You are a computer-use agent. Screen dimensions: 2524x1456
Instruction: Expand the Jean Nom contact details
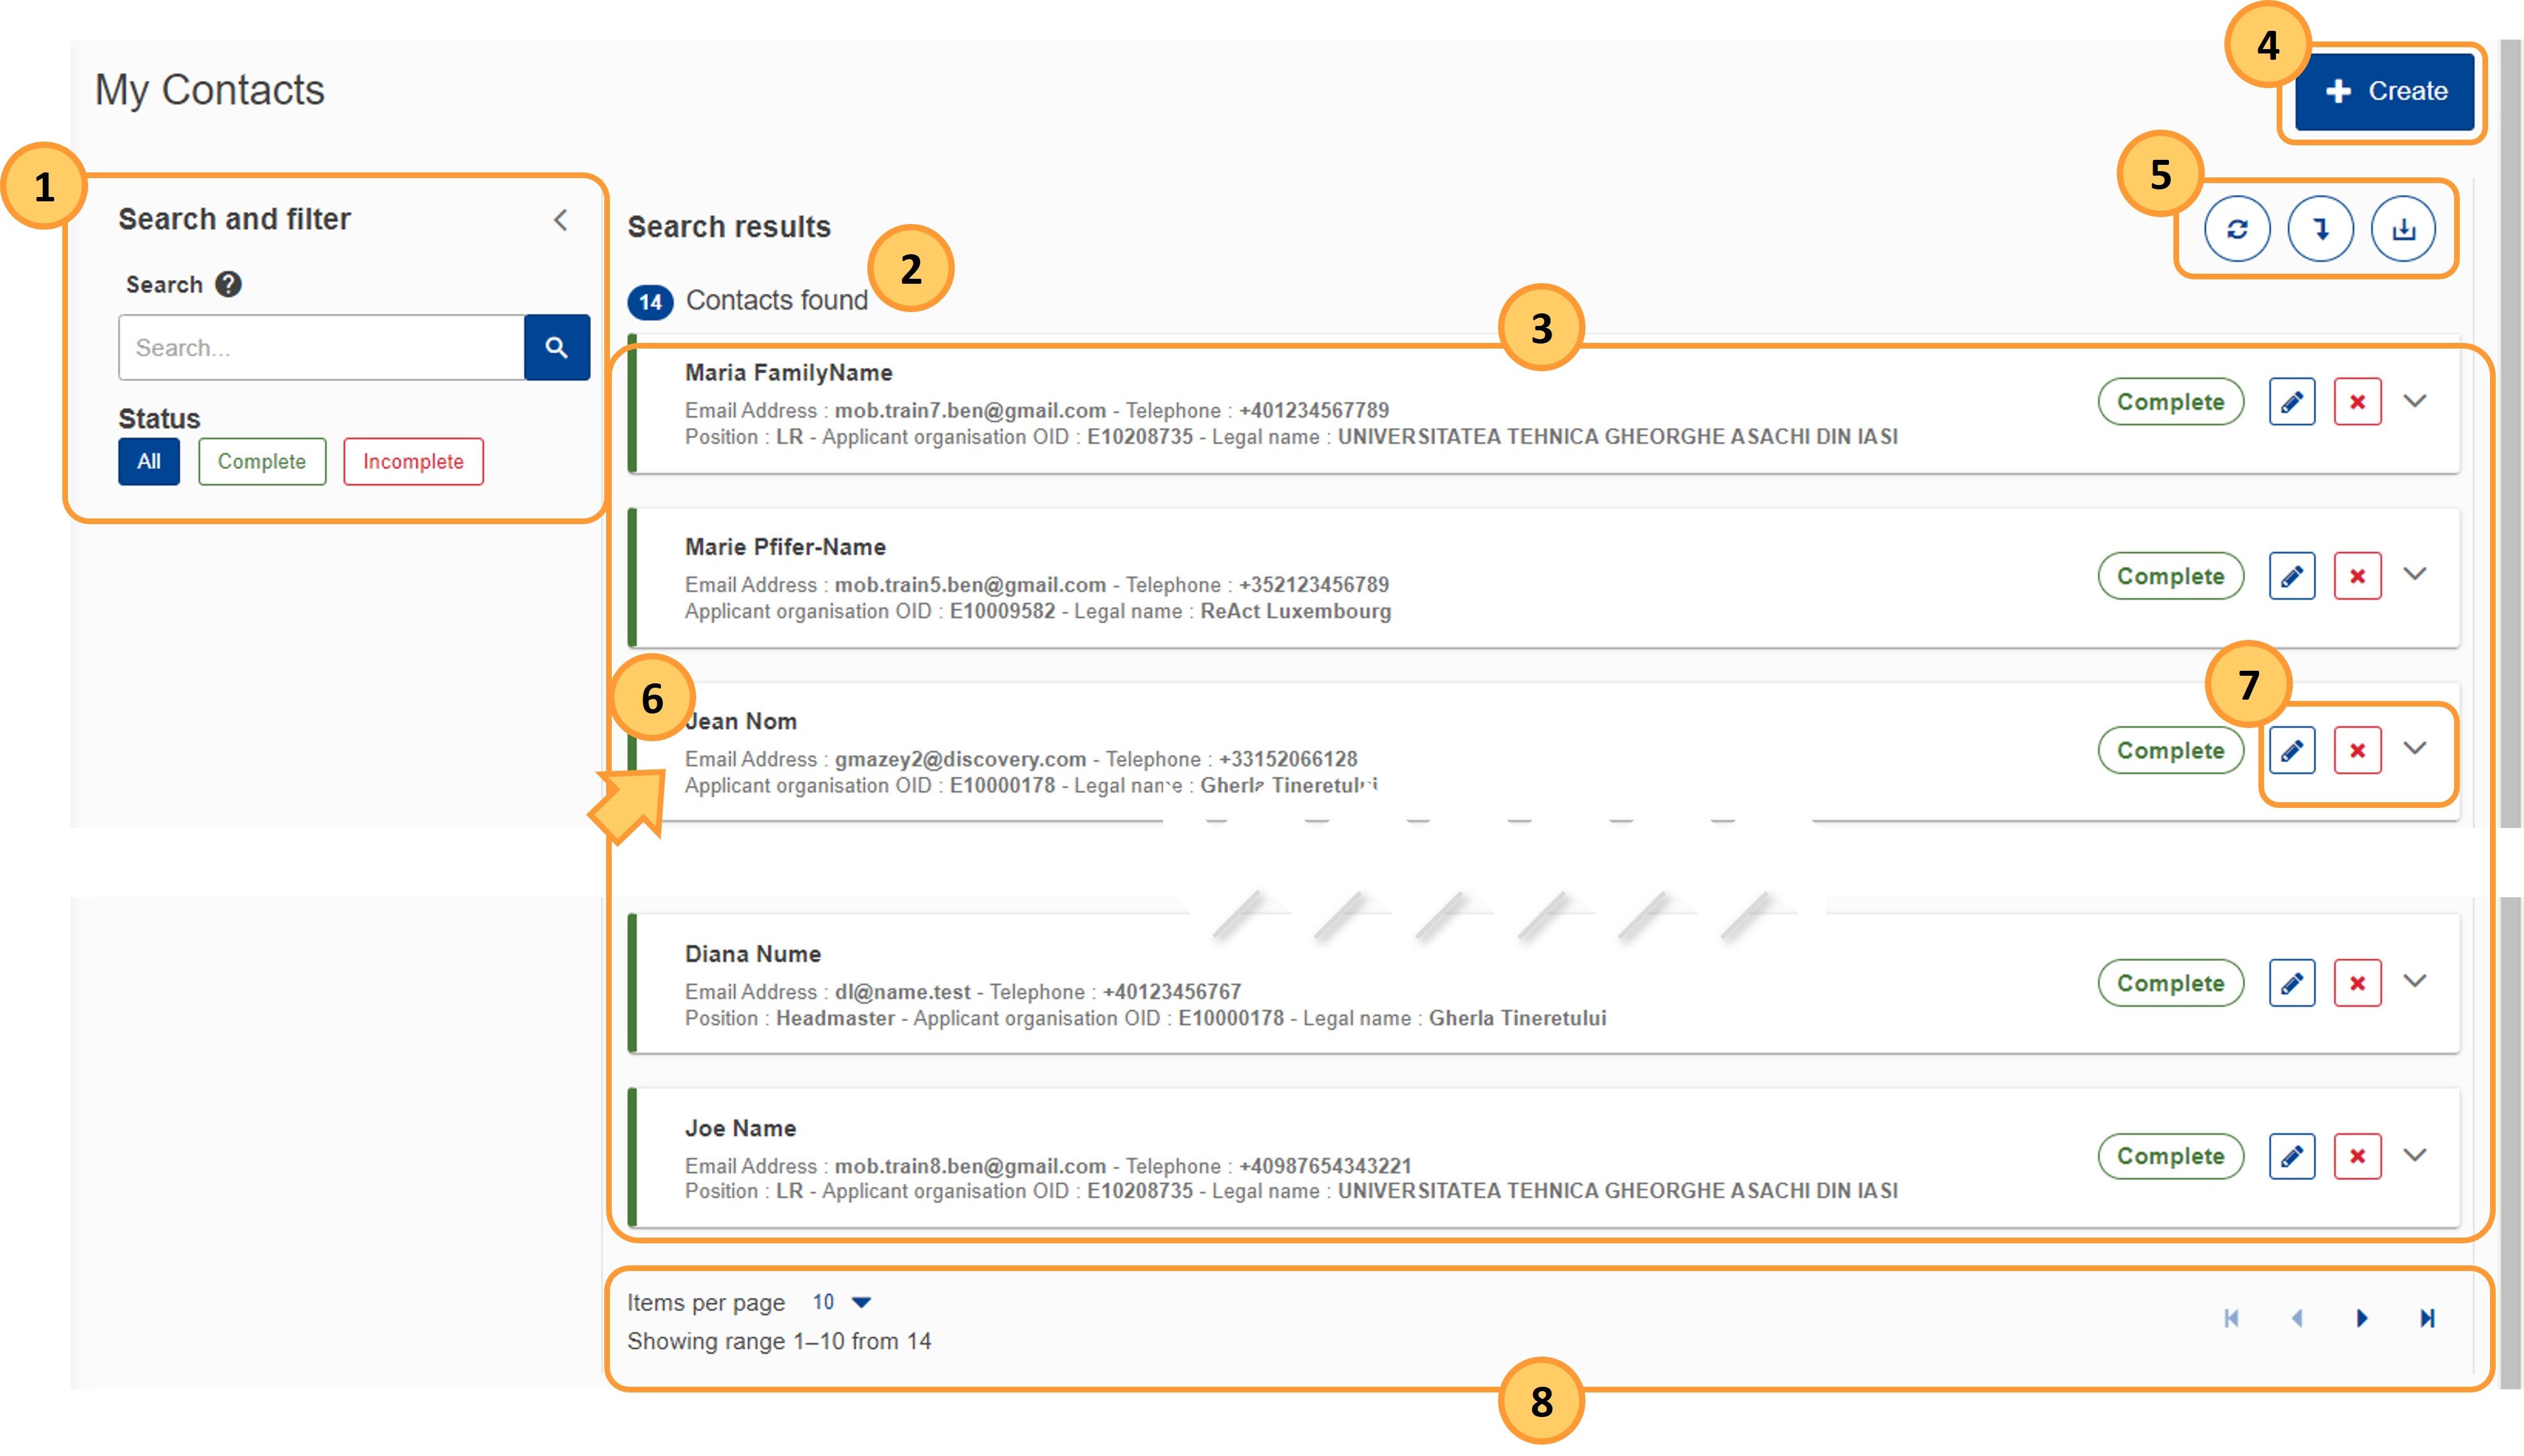coord(2420,751)
